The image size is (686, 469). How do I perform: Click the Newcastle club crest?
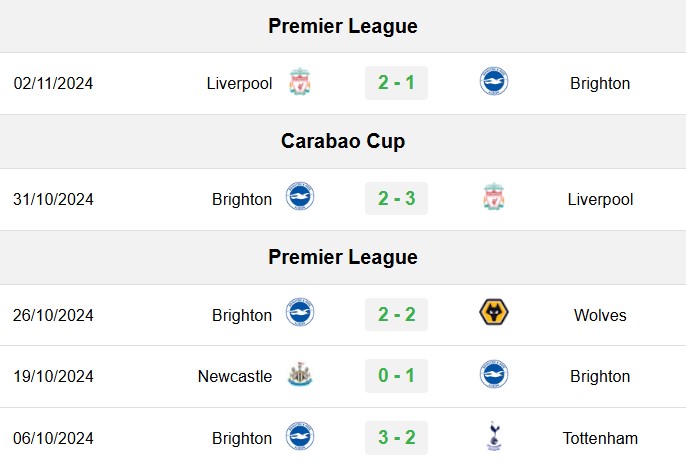(x=300, y=374)
